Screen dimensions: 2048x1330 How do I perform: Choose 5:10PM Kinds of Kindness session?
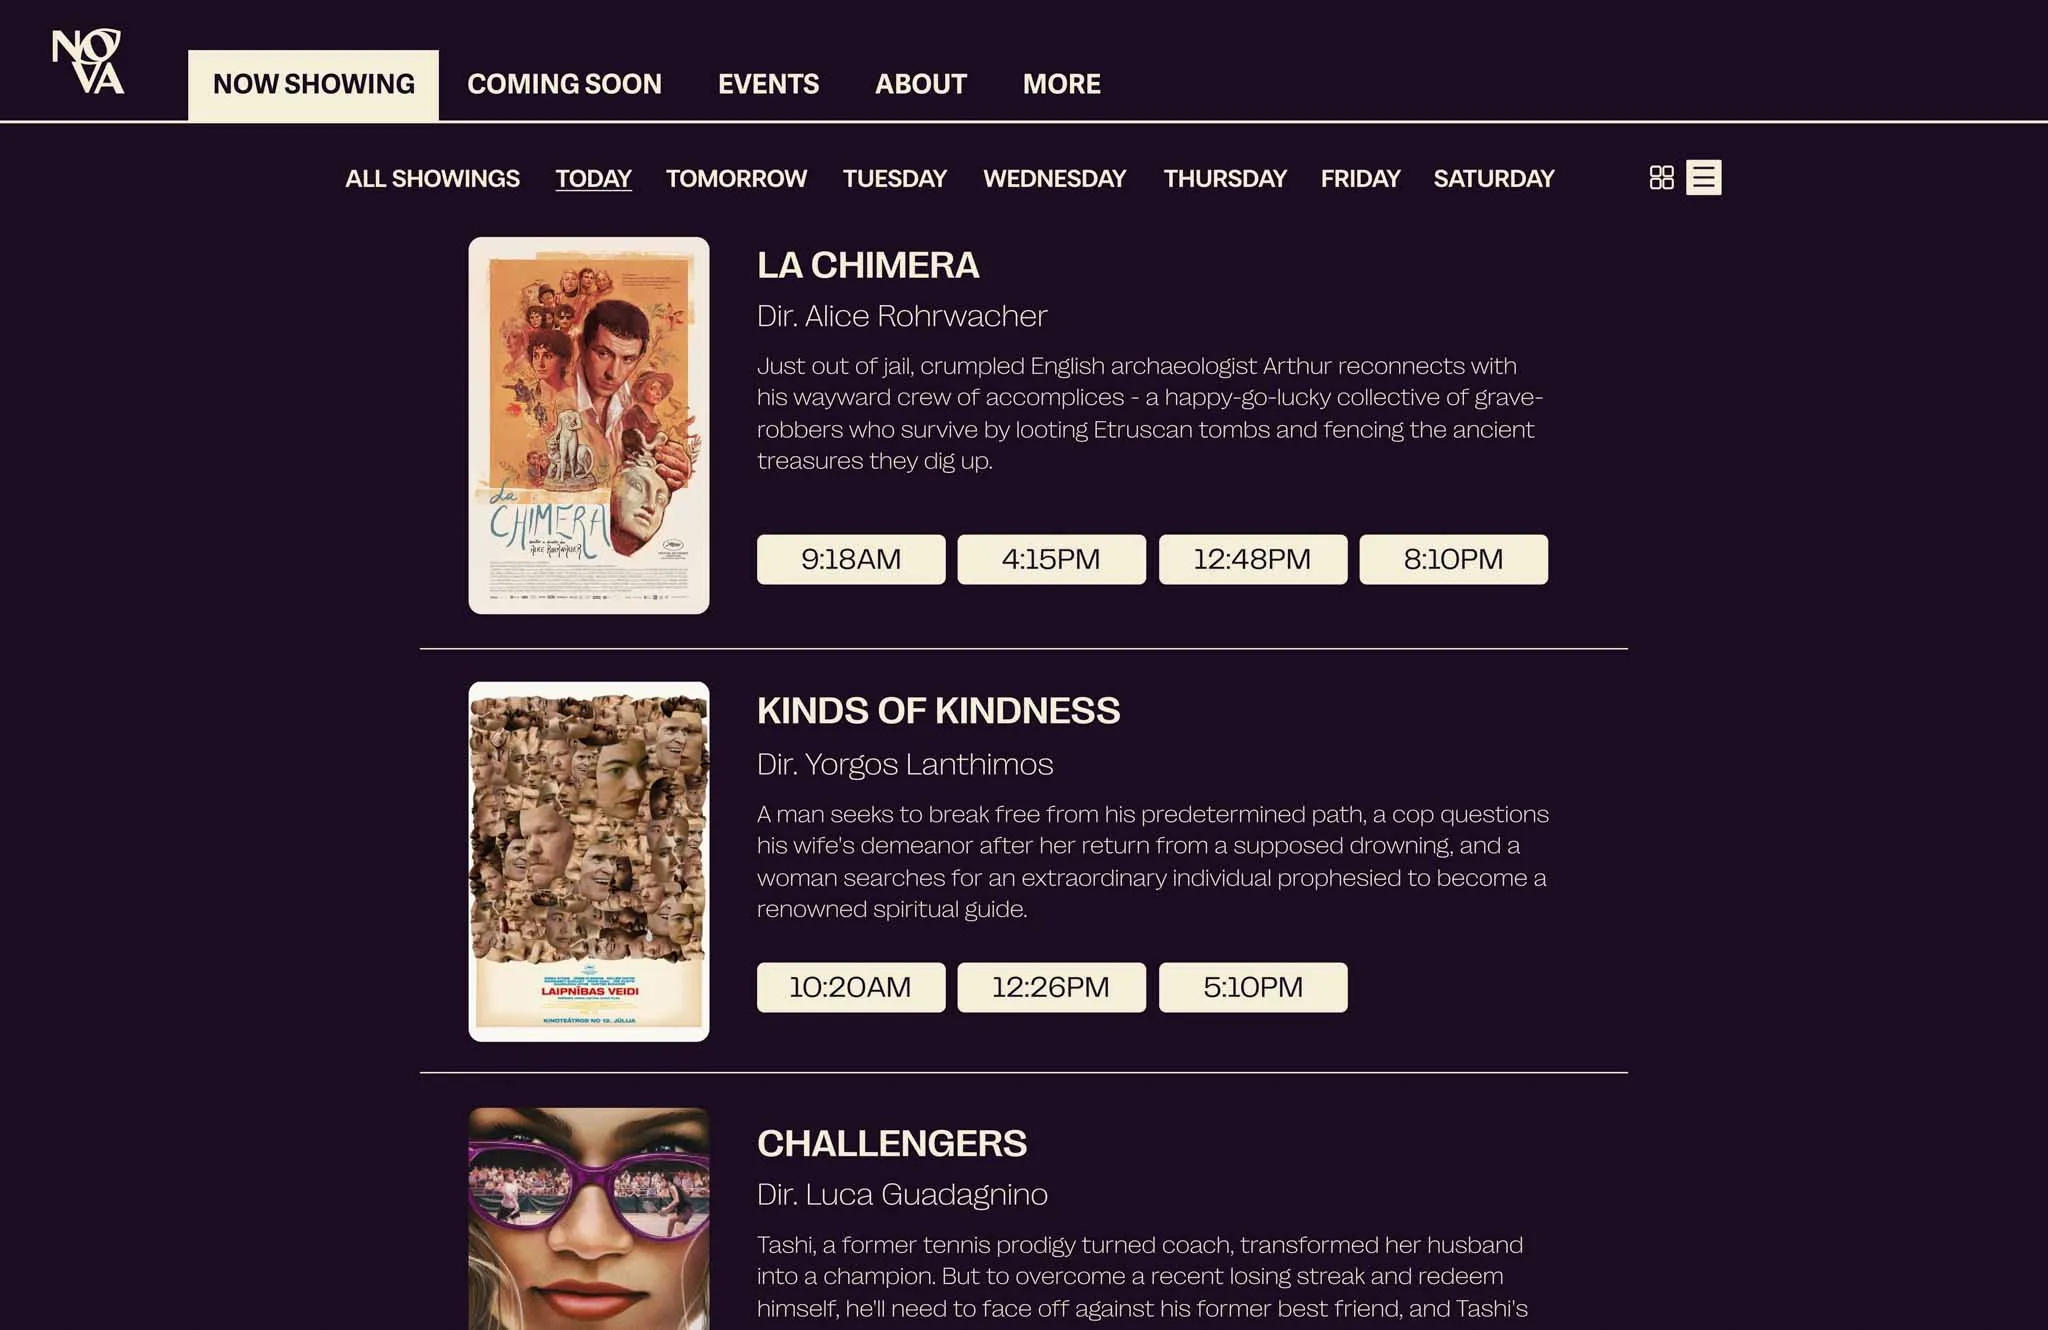tap(1253, 987)
